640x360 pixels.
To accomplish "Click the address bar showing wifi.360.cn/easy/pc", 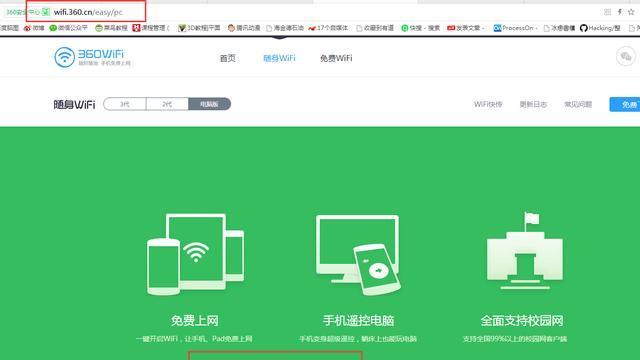I will point(88,12).
